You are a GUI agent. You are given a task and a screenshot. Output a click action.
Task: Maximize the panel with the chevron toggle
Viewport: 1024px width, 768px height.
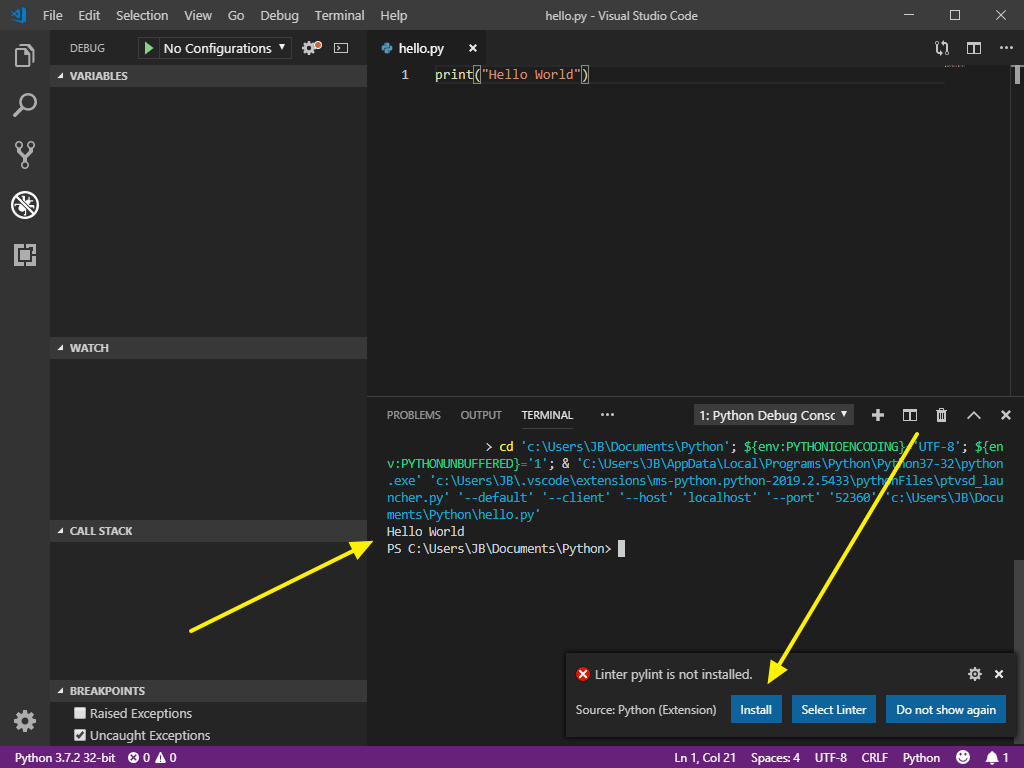pos(973,414)
